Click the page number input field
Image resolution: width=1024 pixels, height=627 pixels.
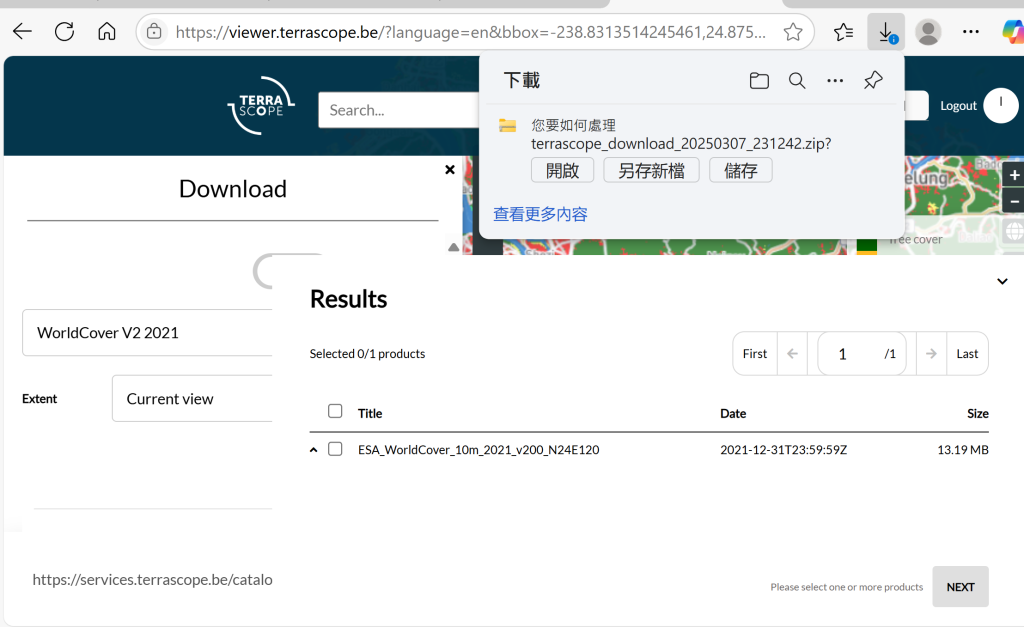(x=861, y=353)
